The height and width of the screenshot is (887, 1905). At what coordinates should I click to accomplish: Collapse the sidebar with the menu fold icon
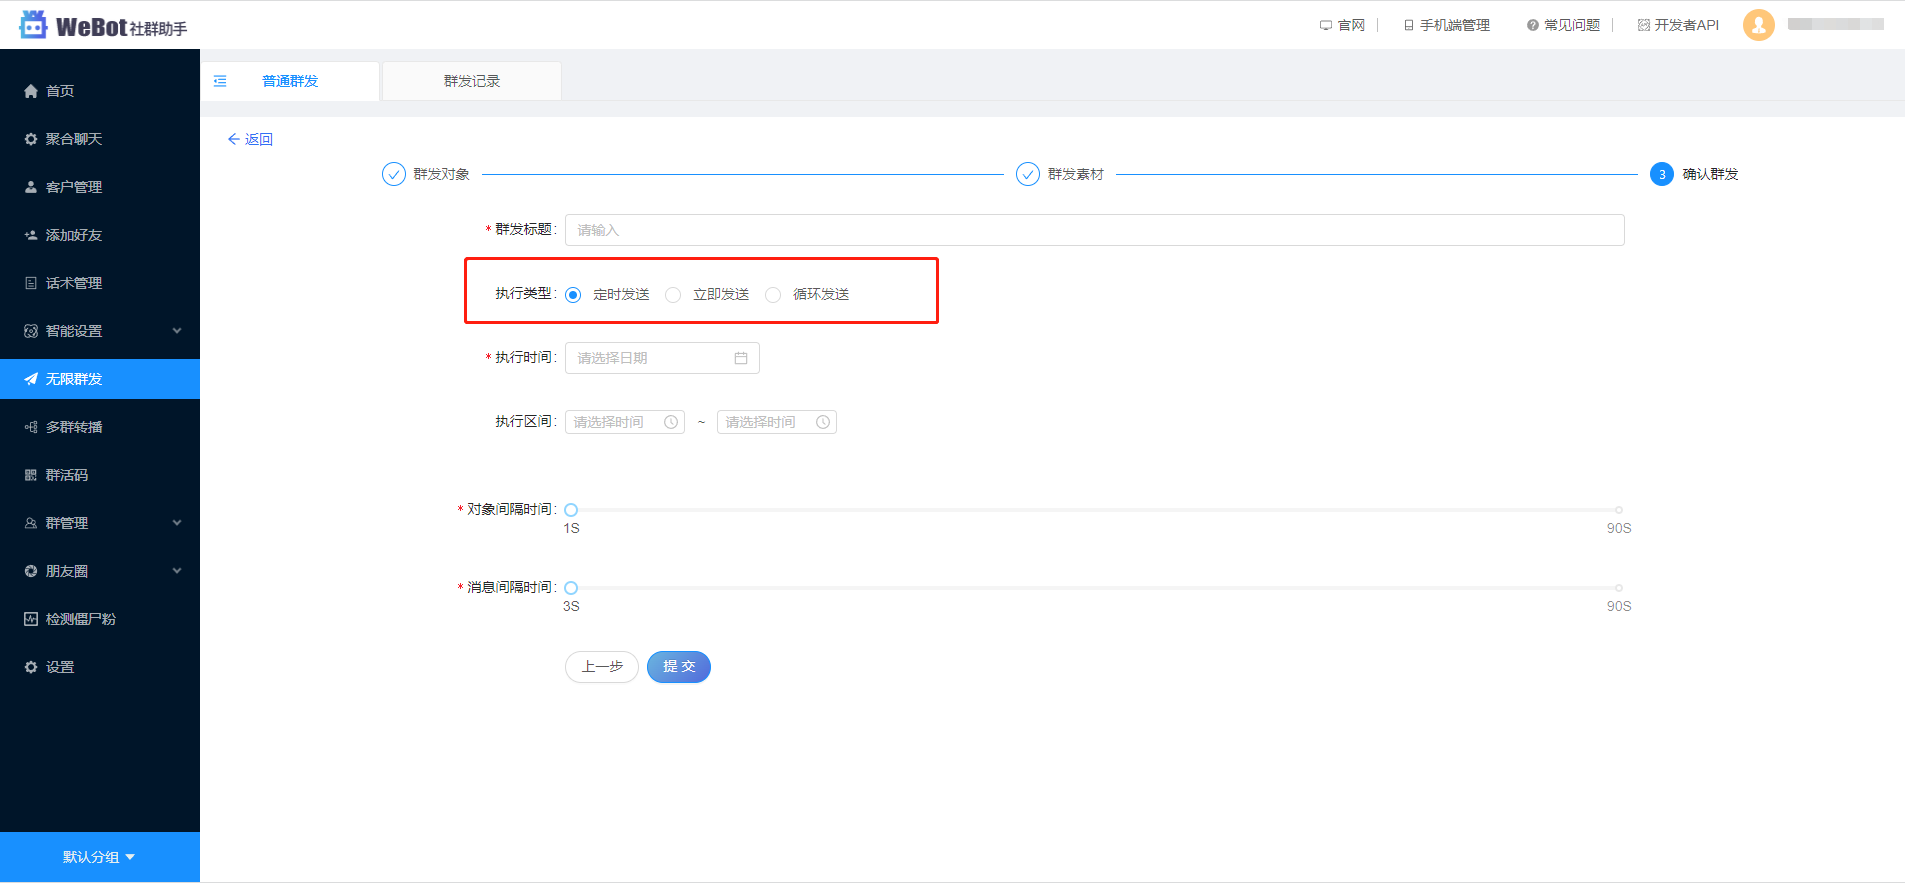pyautogui.click(x=220, y=81)
